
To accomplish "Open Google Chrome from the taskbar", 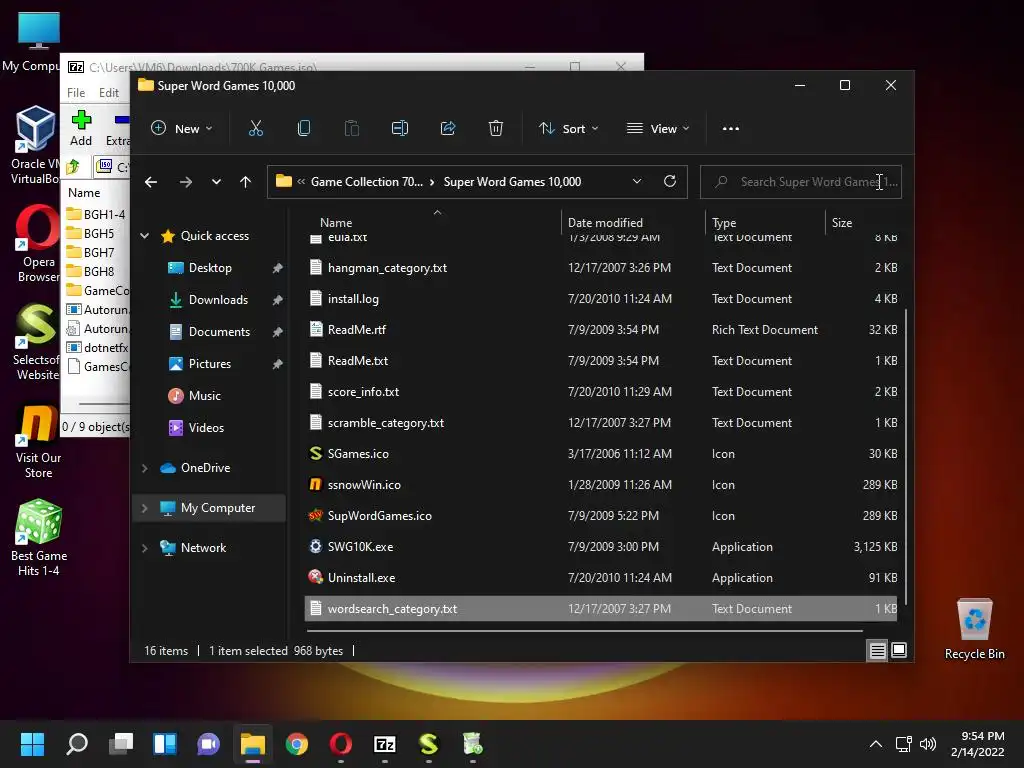I will click(296, 744).
